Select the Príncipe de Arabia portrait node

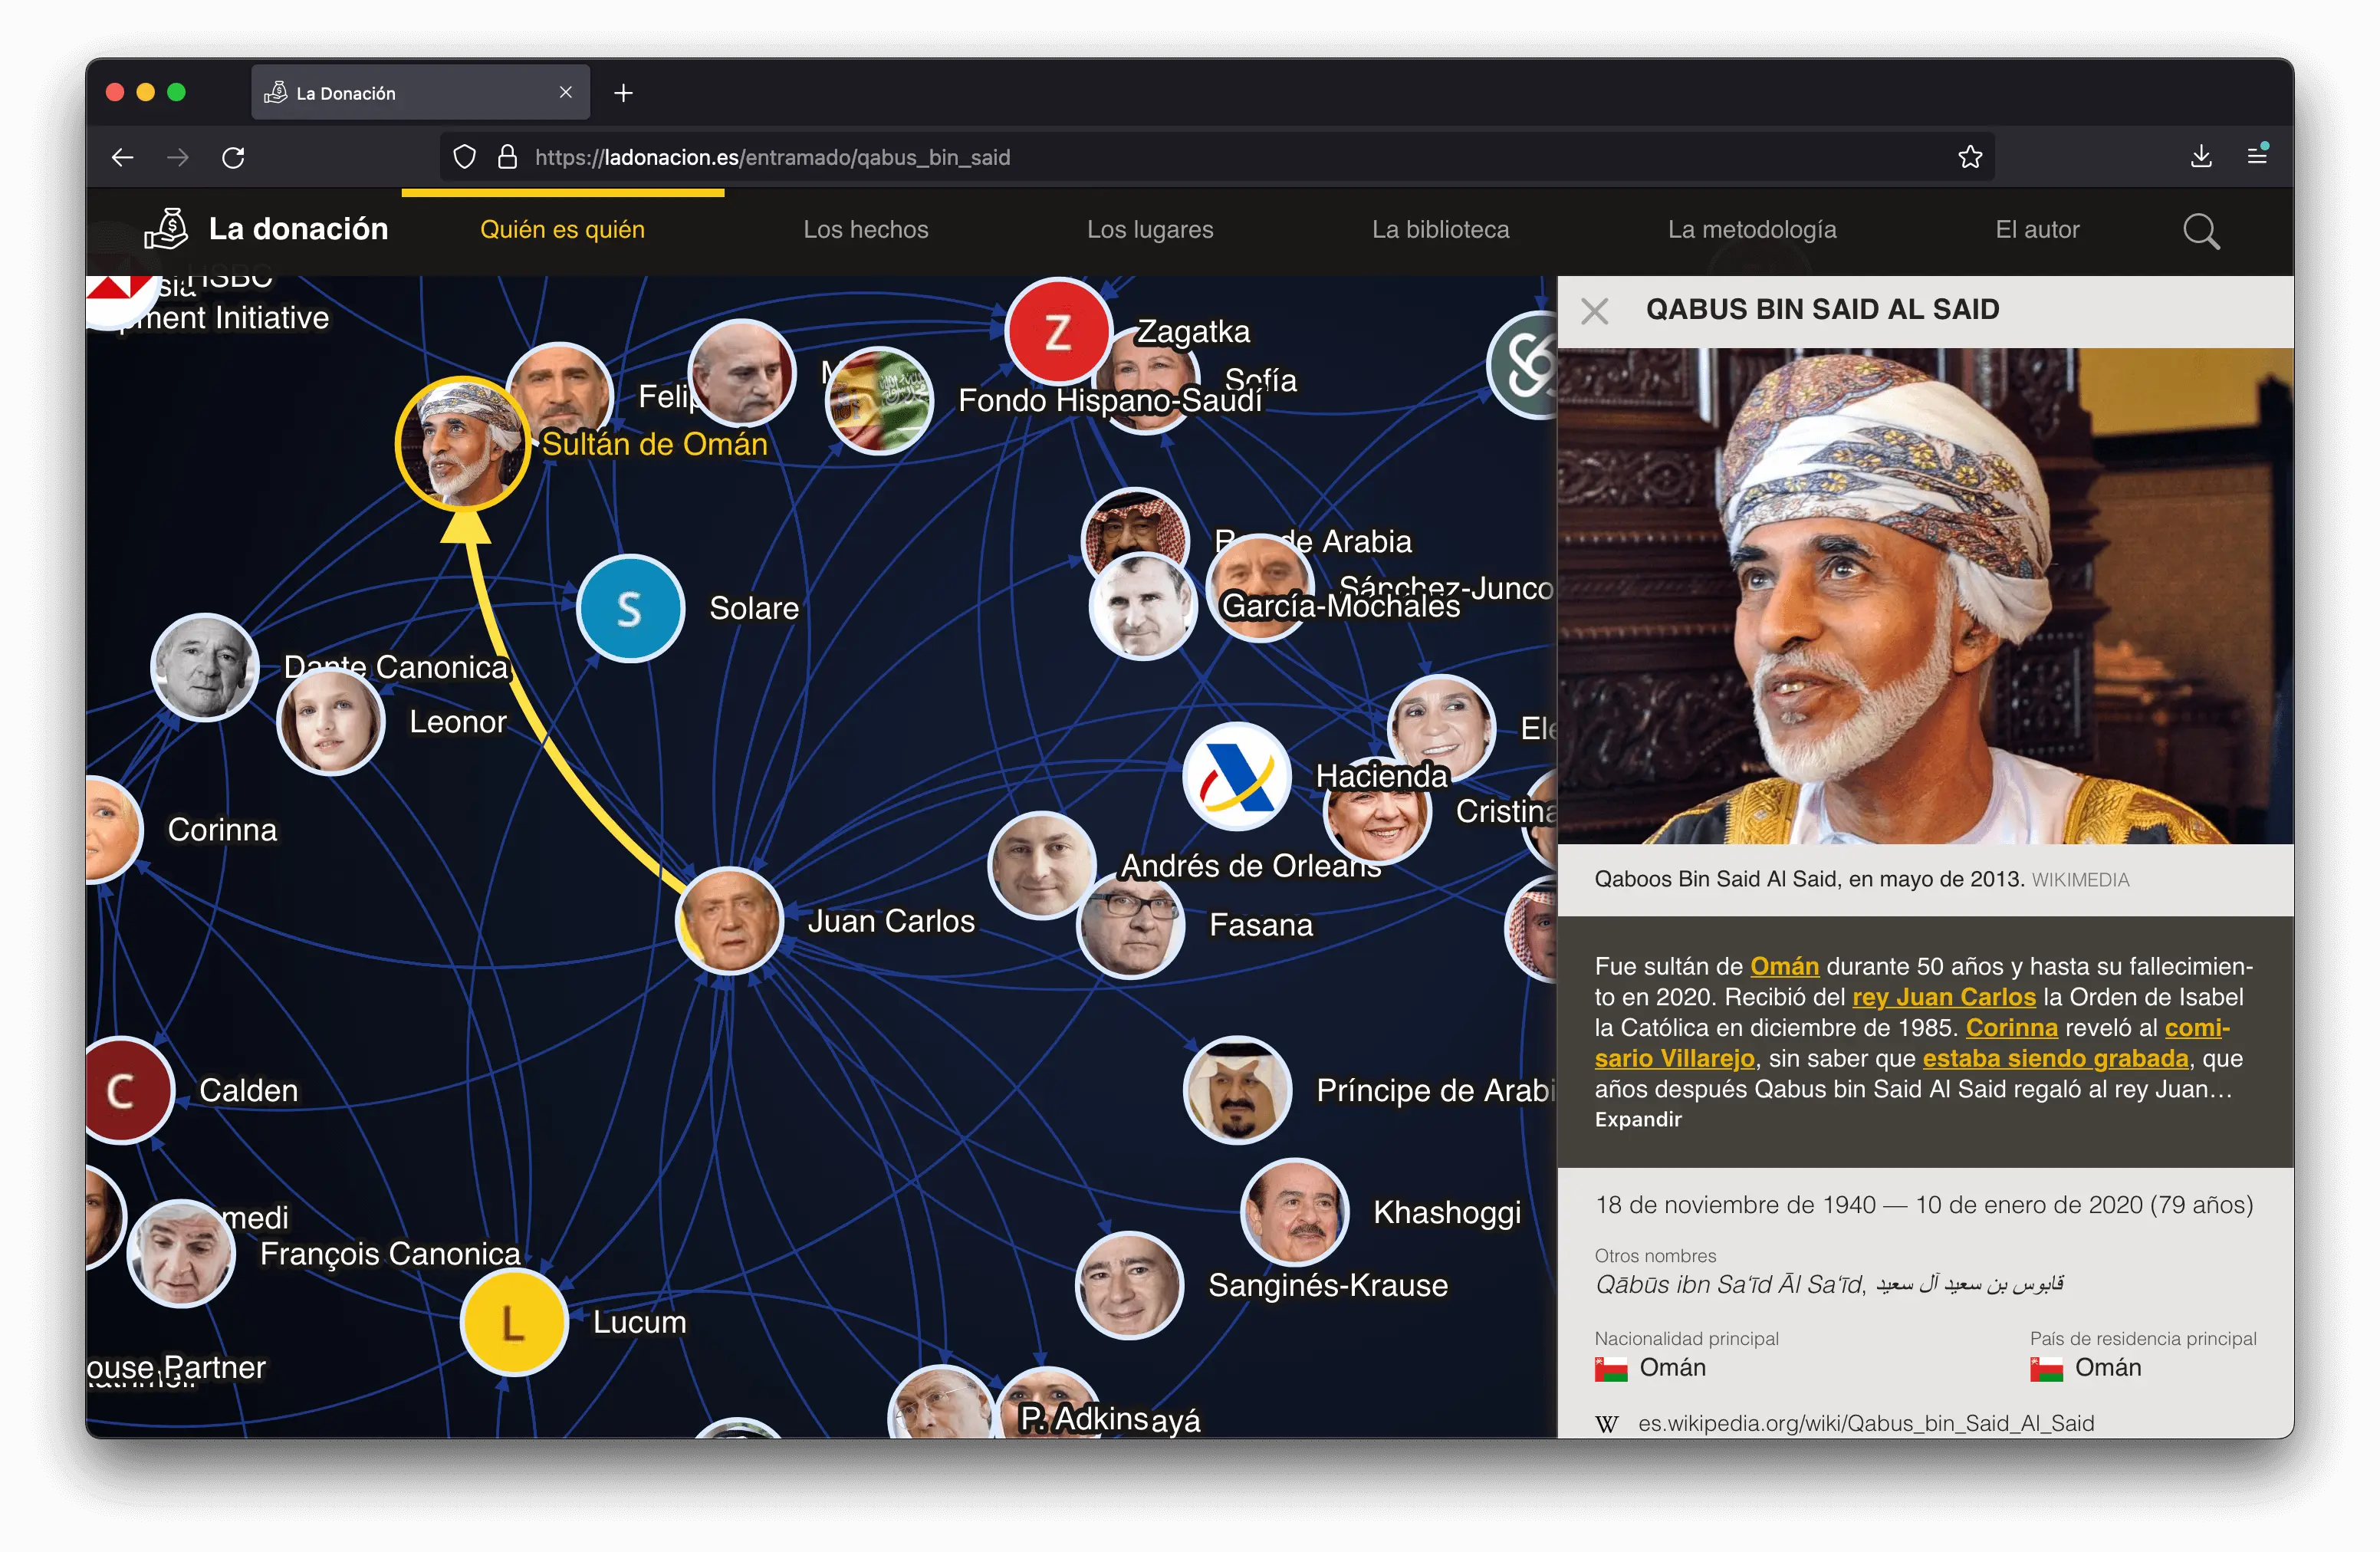pos(1236,1090)
